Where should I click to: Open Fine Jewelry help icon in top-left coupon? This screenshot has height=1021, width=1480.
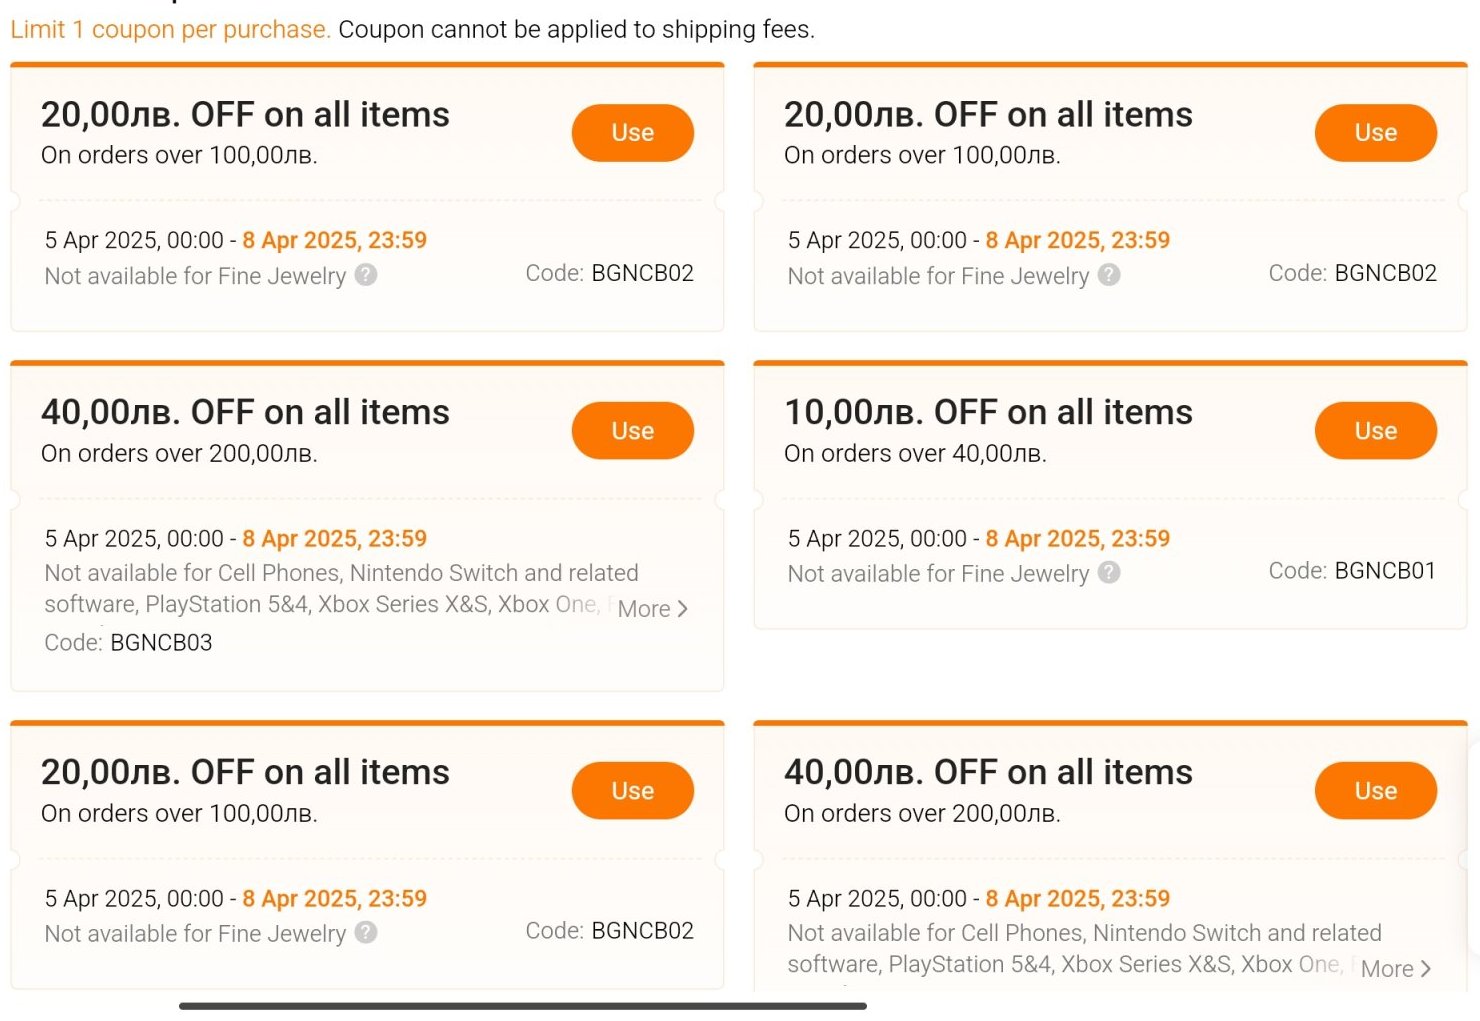click(x=366, y=275)
